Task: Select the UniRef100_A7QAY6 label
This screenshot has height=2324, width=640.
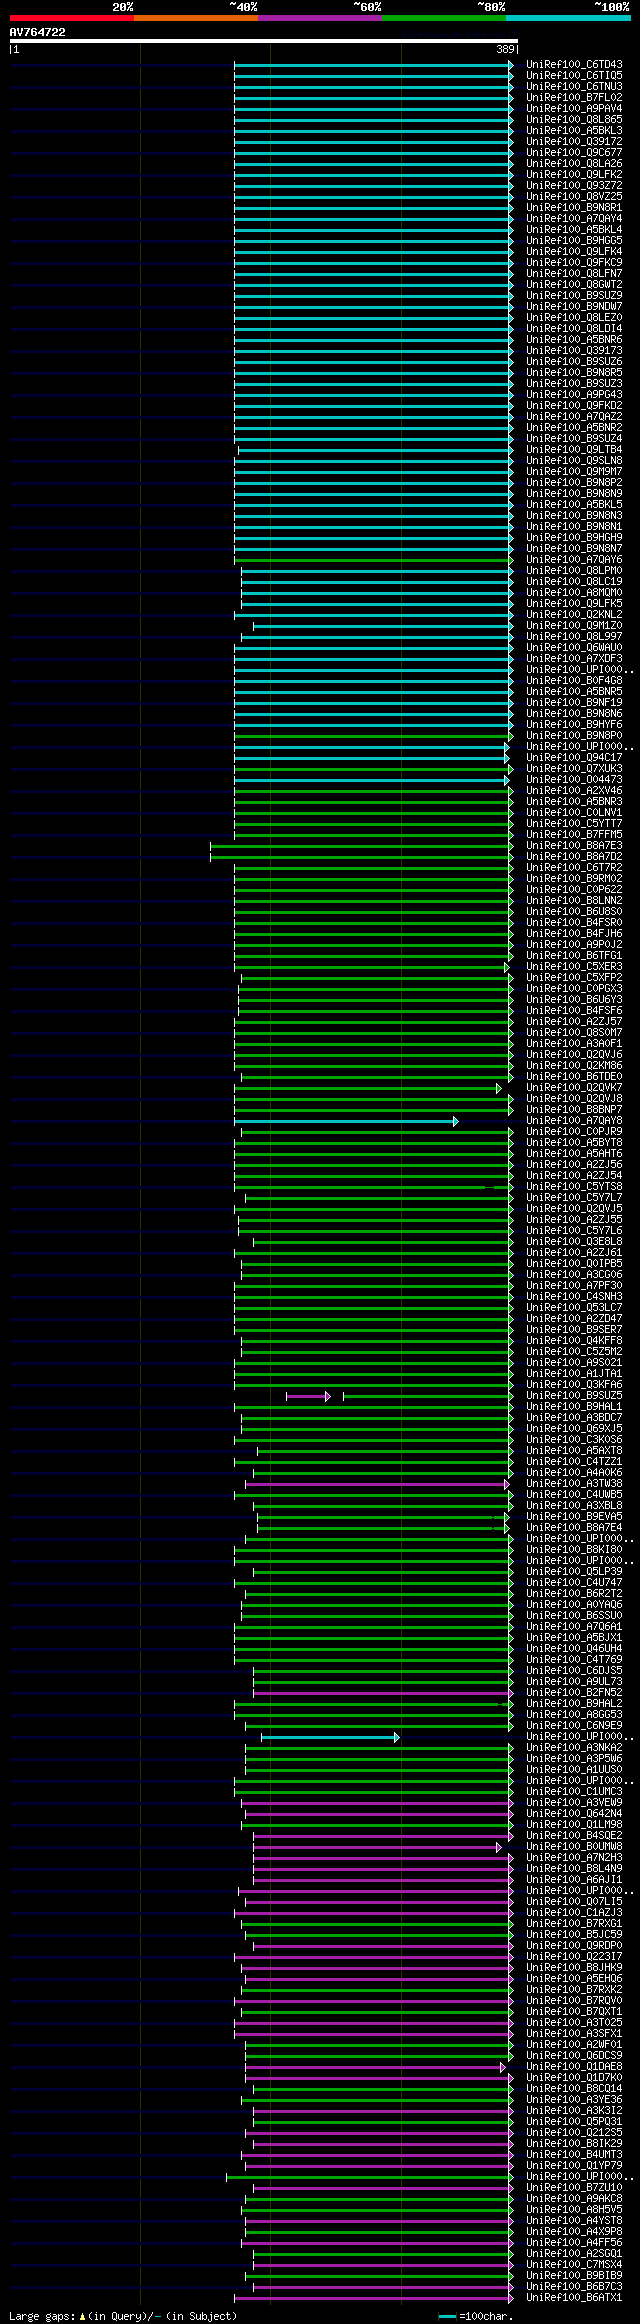Action: tap(574, 560)
